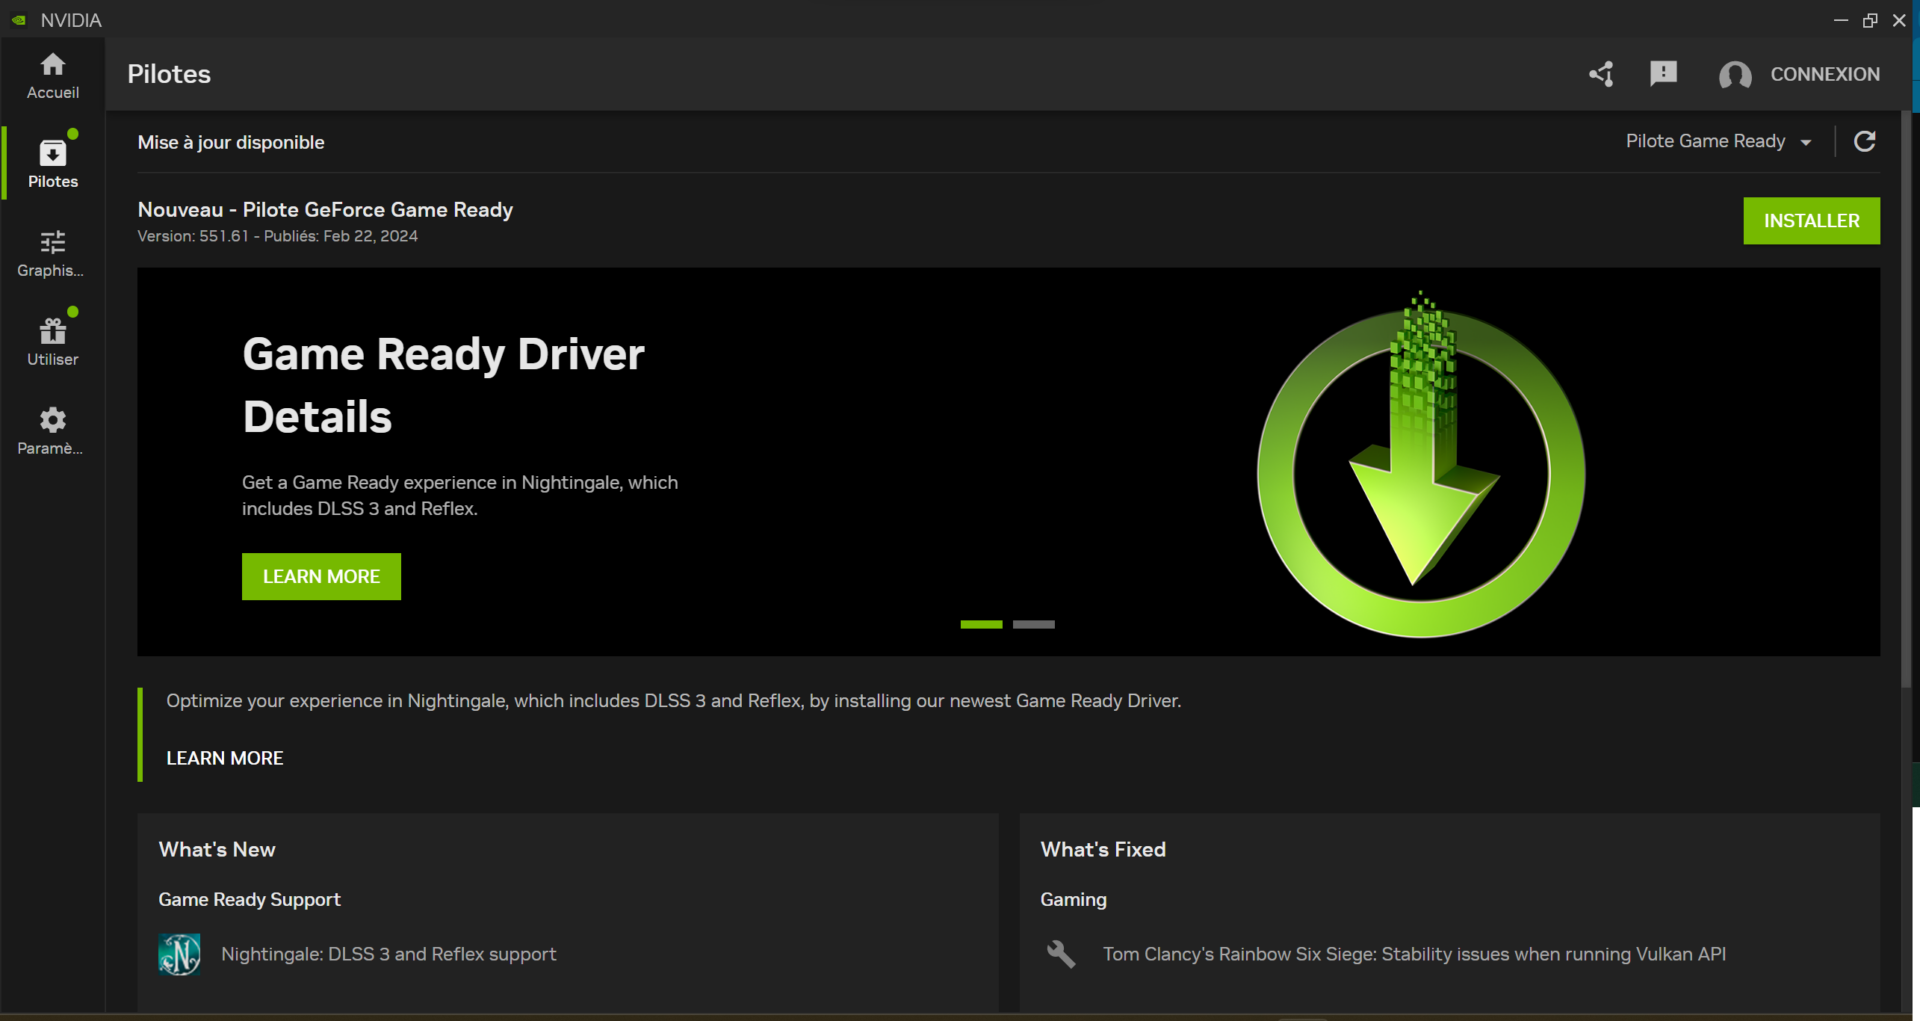Open the feedback exclamation icon
The image size is (1920, 1021).
[x=1663, y=73]
